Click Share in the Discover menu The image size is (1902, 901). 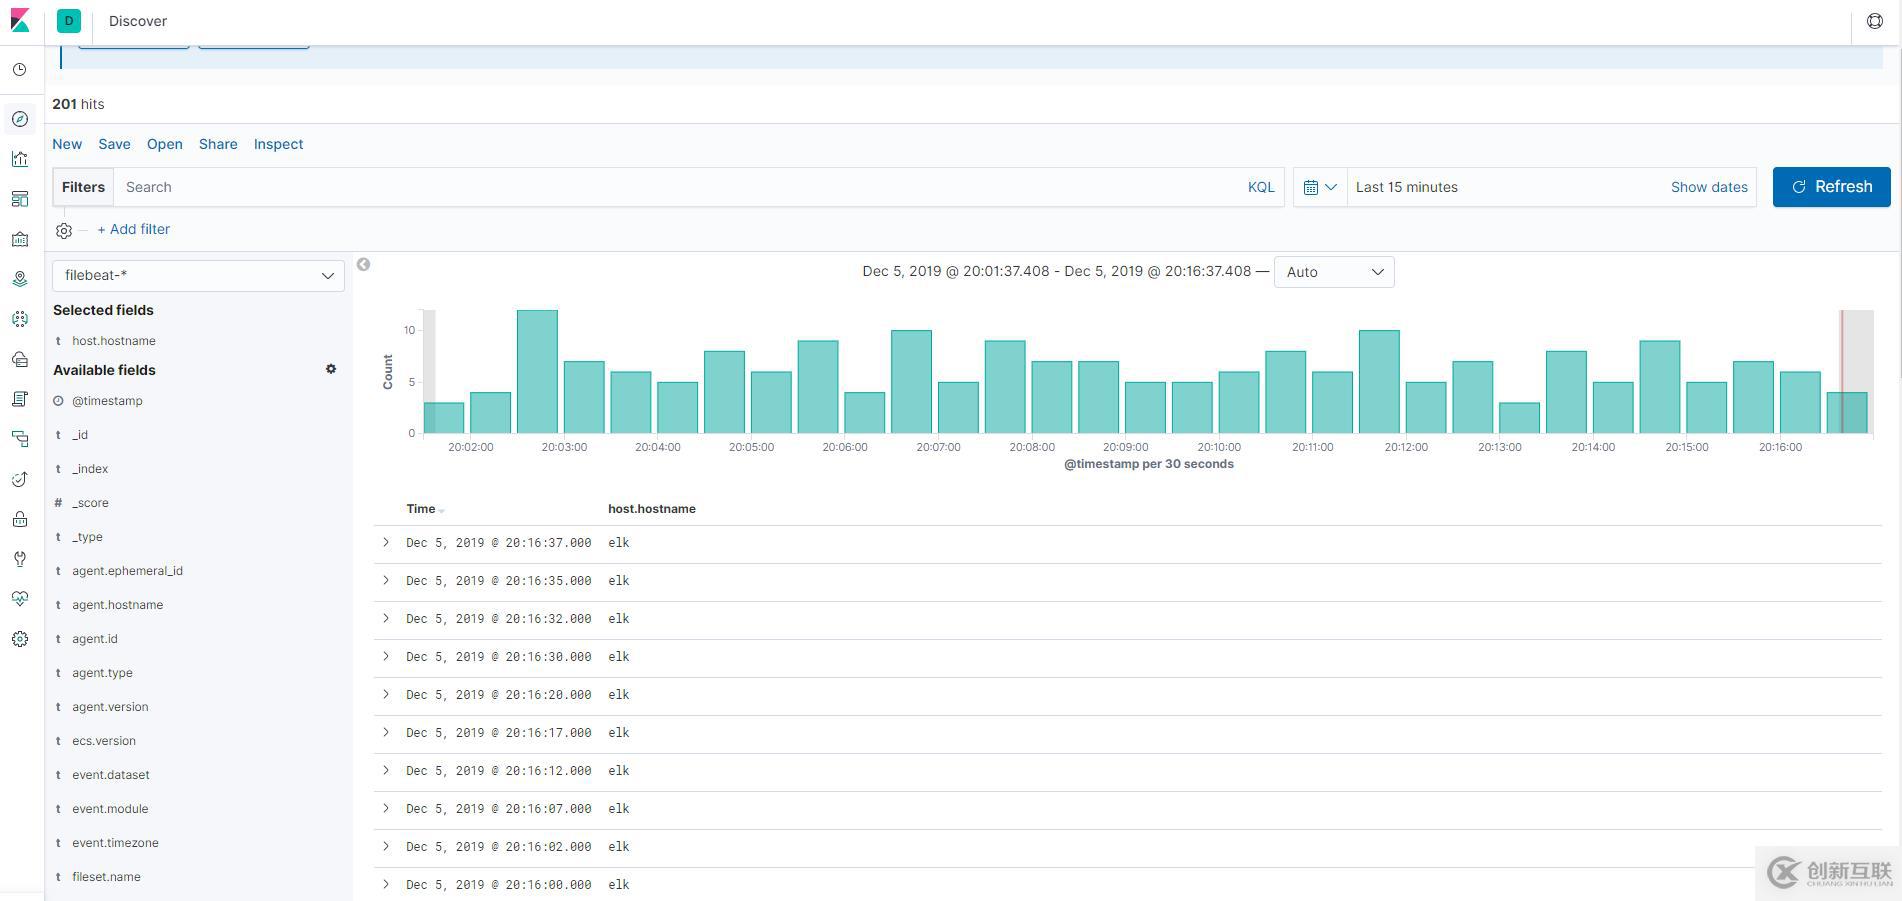218,144
